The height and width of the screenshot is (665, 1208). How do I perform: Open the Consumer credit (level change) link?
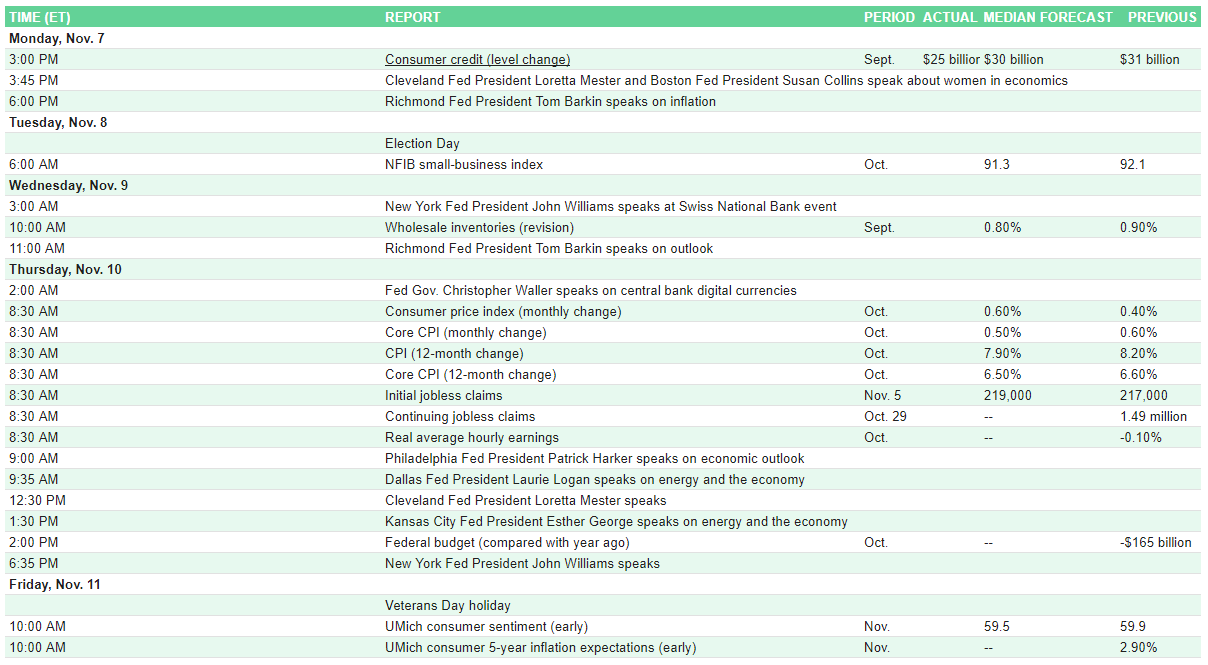click(x=477, y=59)
